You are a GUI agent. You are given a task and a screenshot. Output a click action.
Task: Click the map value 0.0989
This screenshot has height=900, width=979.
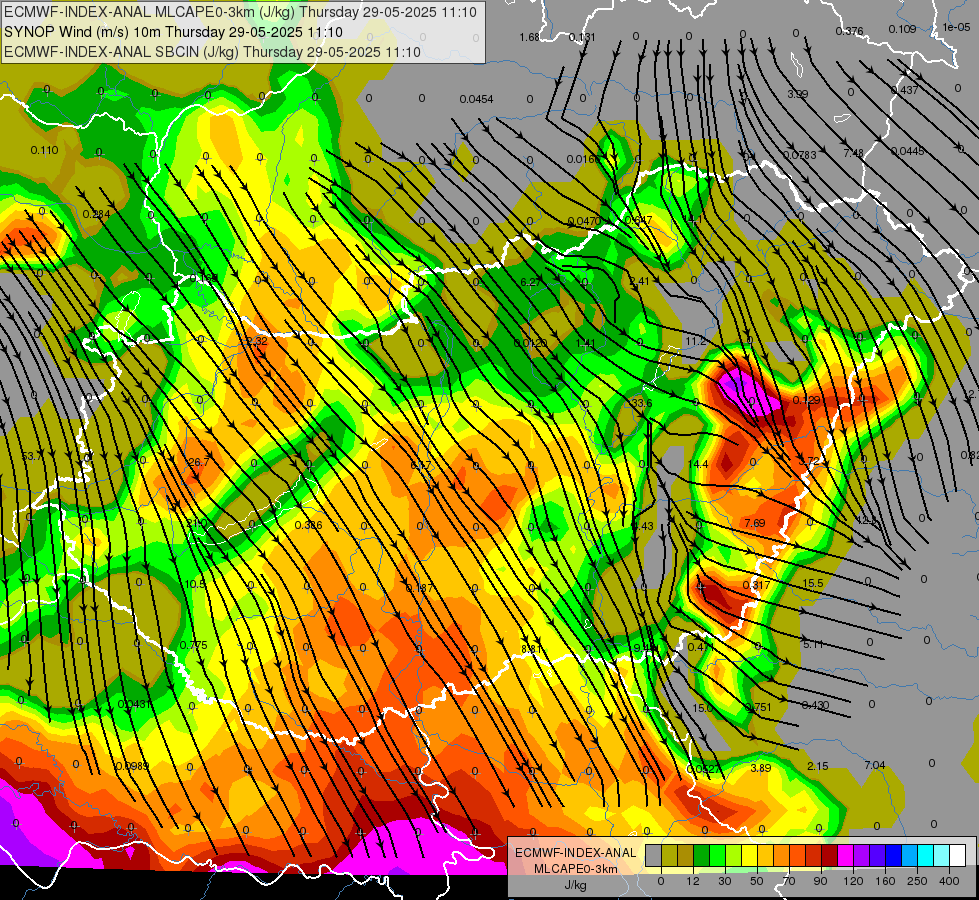132,766
